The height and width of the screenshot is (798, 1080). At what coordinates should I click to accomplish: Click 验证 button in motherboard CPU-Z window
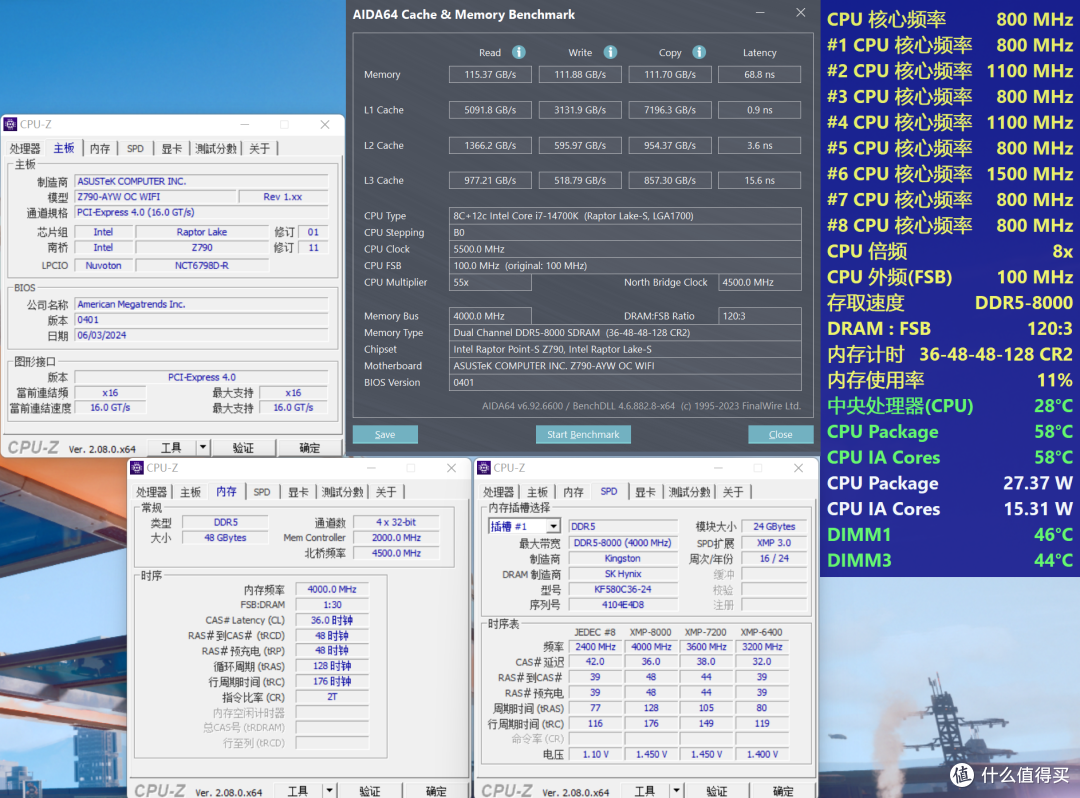[x=243, y=448]
